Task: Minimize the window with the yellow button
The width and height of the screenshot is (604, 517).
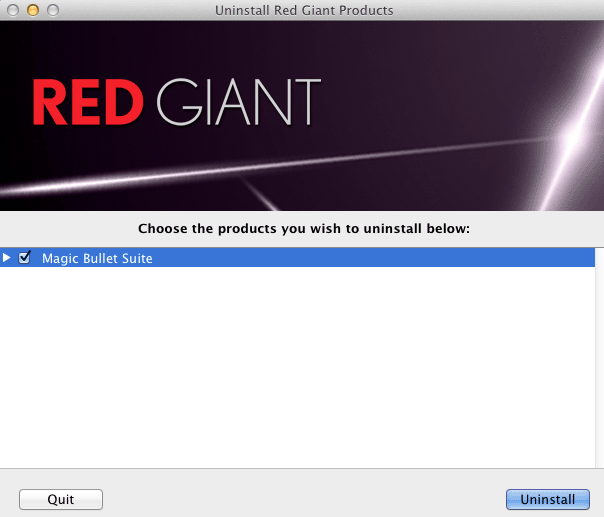Action: click(x=33, y=10)
